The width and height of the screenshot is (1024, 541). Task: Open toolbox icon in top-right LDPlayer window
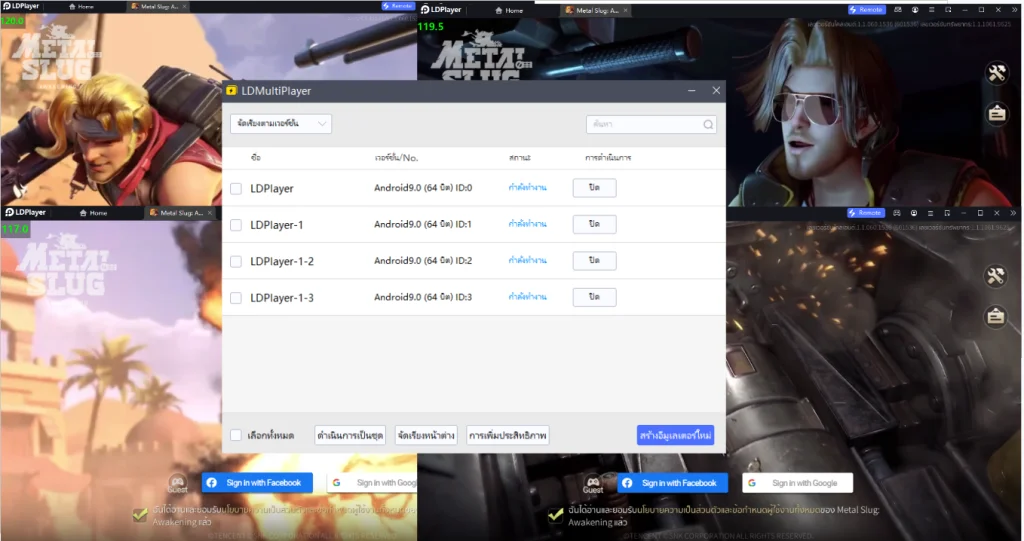tap(997, 73)
